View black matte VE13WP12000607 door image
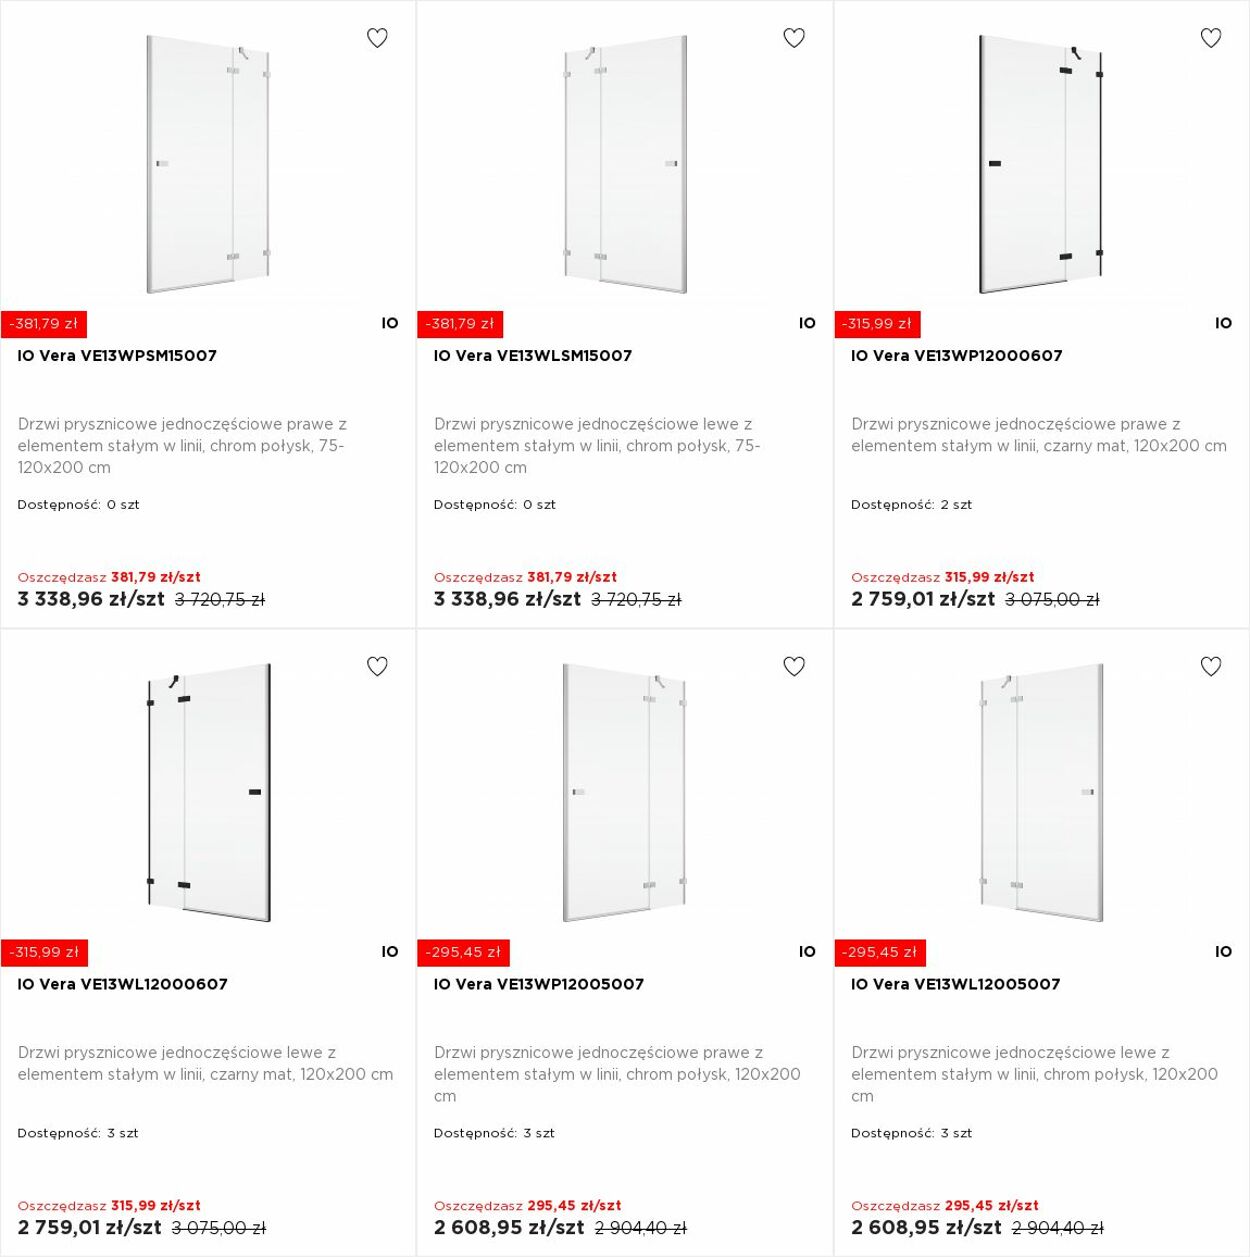The width and height of the screenshot is (1250, 1257). (1041, 164)
